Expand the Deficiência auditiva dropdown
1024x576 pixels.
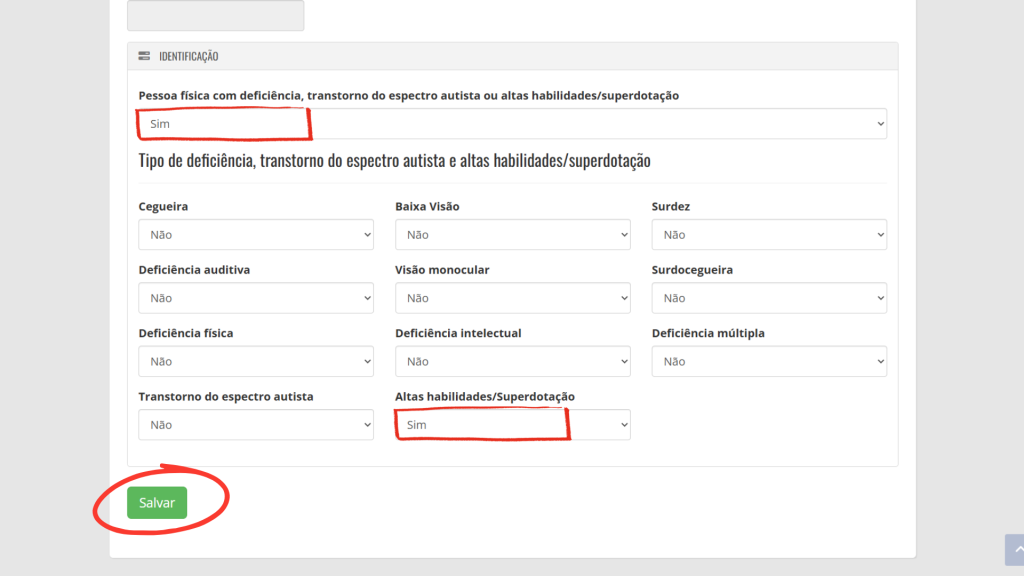256,298
